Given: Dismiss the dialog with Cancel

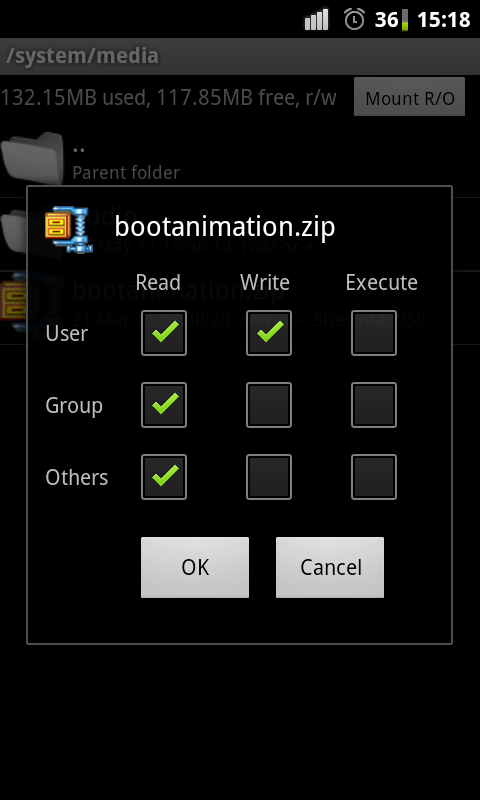Looking at the screenshot, I should 330,567.
